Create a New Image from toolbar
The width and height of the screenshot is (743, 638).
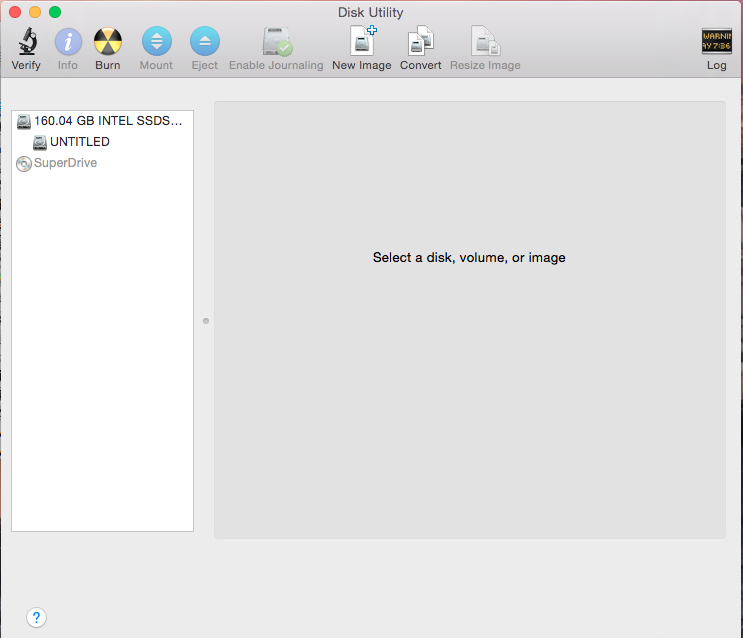pos(363,41)
